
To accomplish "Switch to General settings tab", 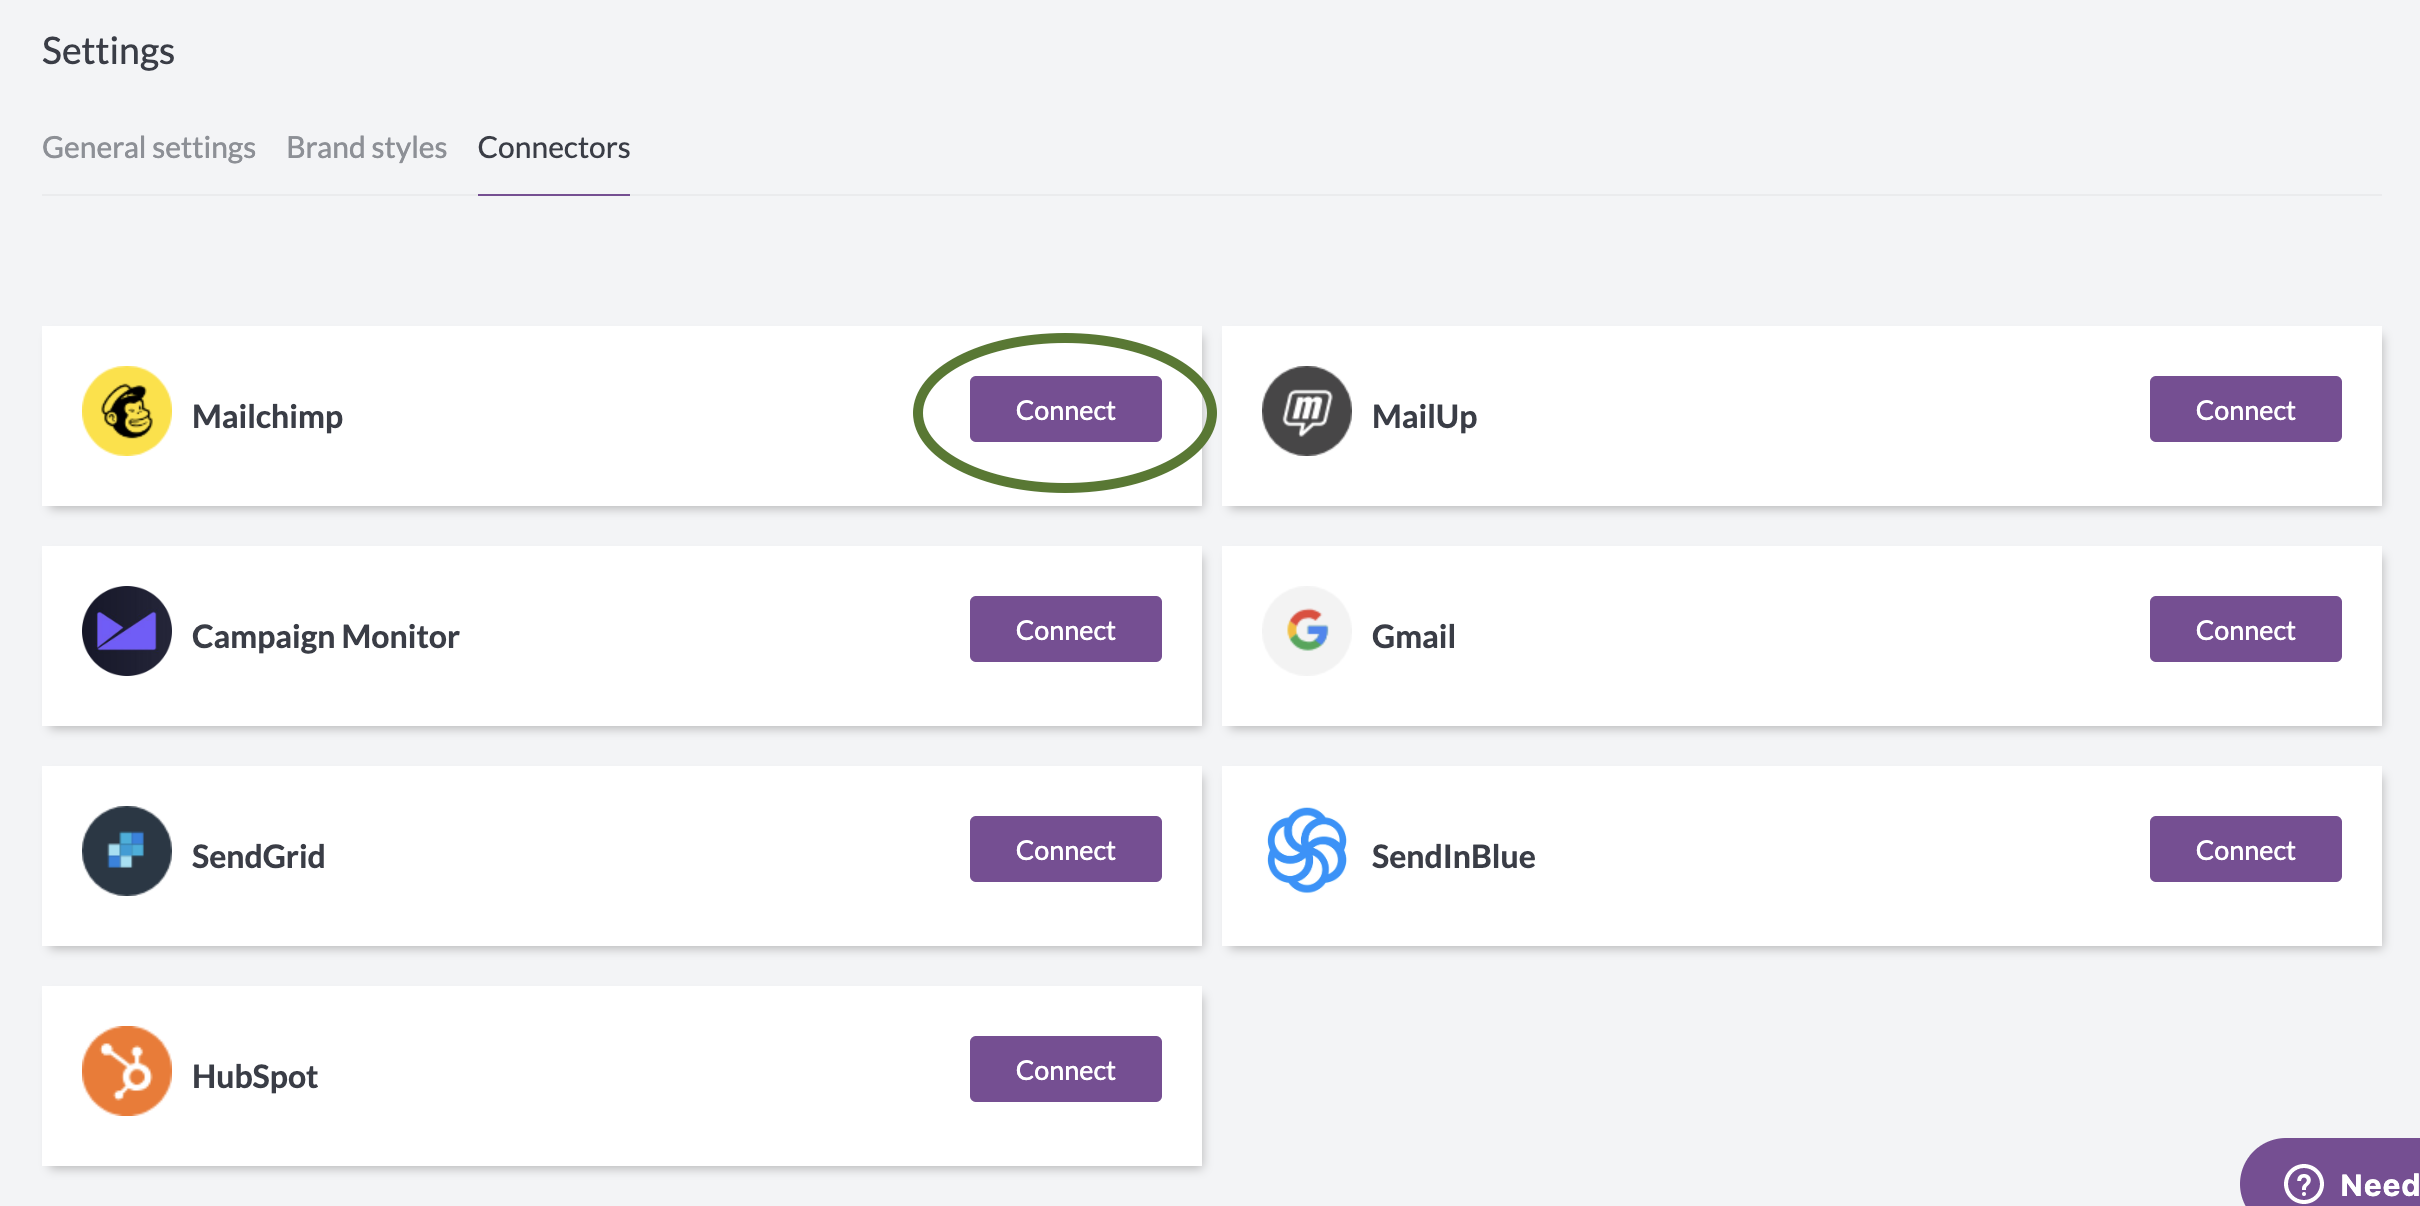I will click(150, 145).
